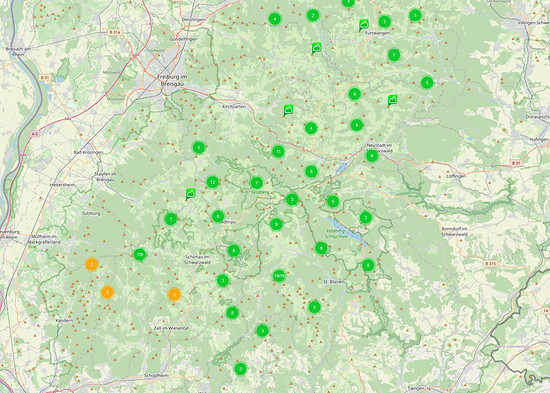The height and width of the screenshot is (393, 550).
Task: Expand the 7 cluster southeast of Sulzburg
Action: [x=171, y=219]
